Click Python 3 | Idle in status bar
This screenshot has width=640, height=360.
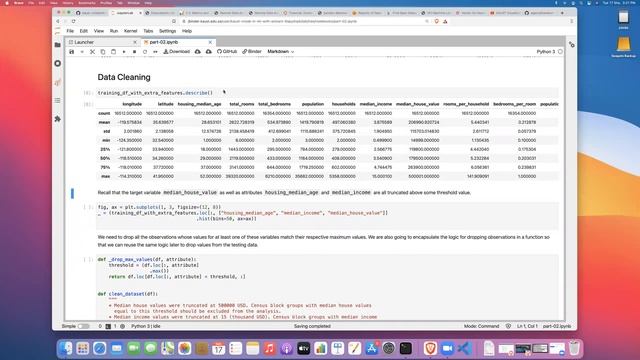pyautogui.click(x=146, y=326)
